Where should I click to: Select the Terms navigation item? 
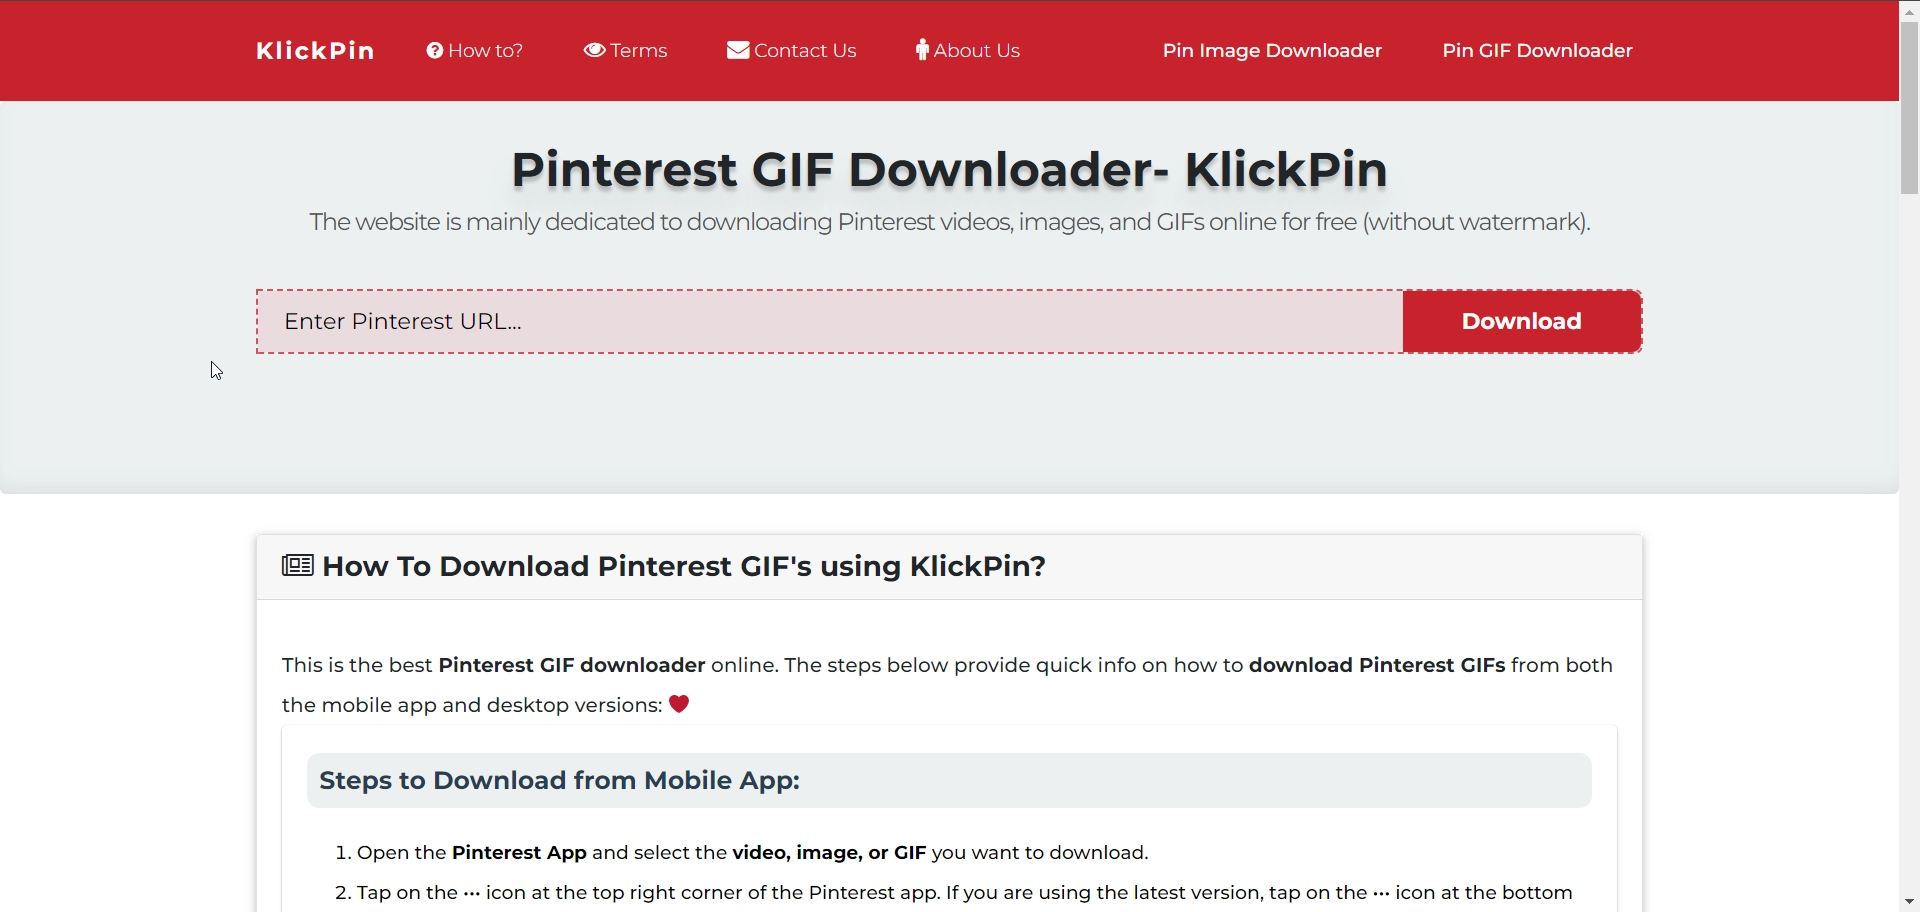click(638, 50)
